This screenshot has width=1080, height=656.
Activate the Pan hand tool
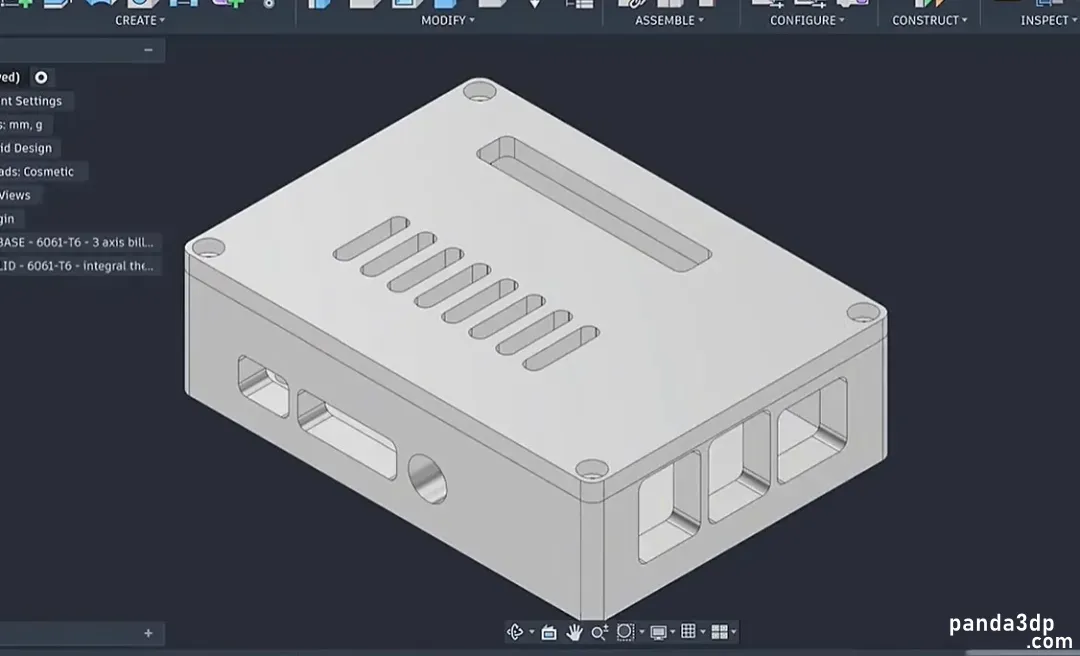point(574,632)
